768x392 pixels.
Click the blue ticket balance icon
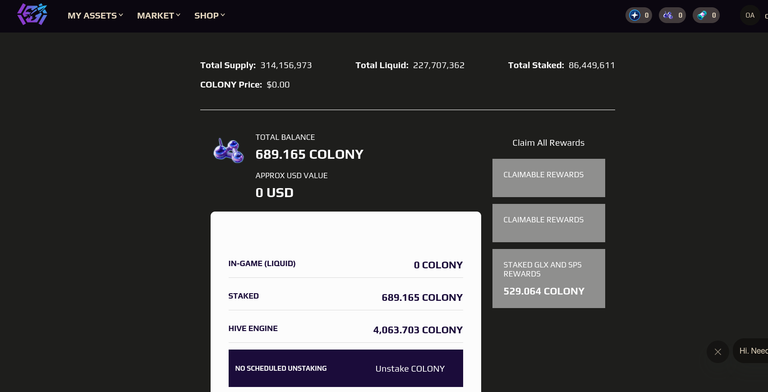[x=701, y=15]
